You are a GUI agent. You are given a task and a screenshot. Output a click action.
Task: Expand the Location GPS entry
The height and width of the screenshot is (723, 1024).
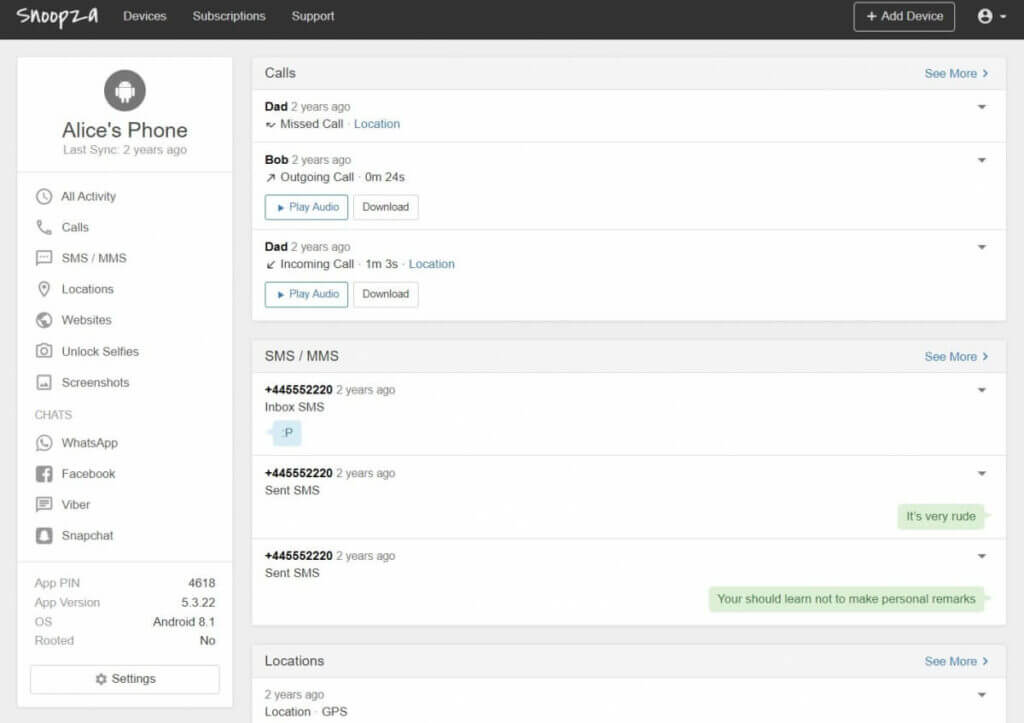(x=982, y=695)
